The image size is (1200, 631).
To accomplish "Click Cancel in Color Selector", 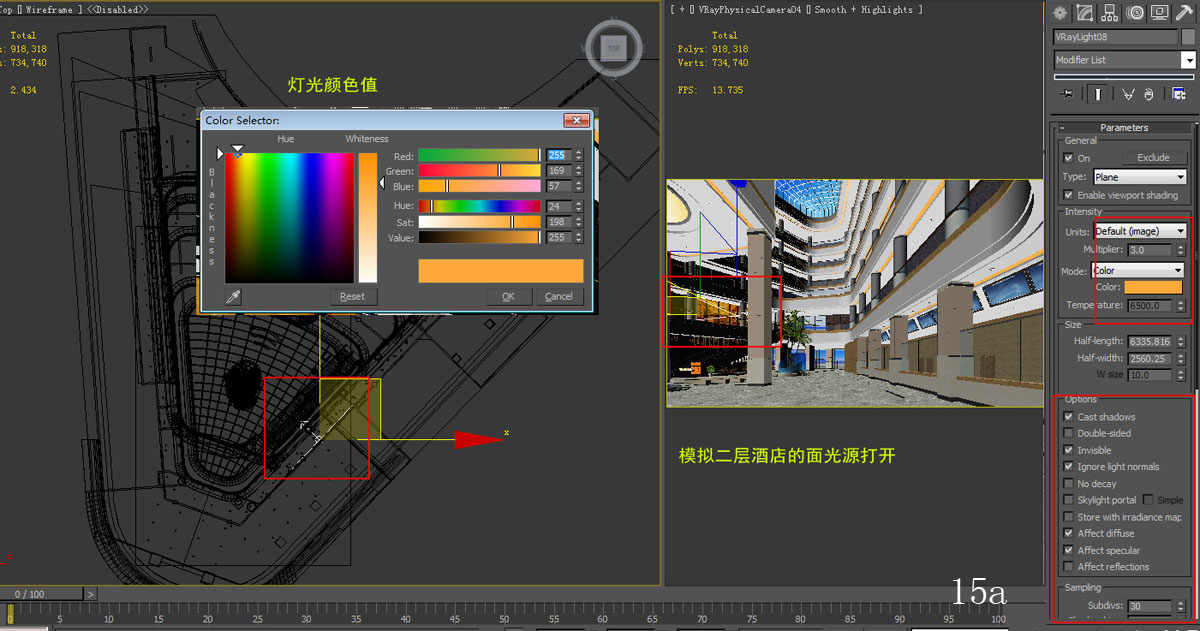I will click(x=559, y=296).
